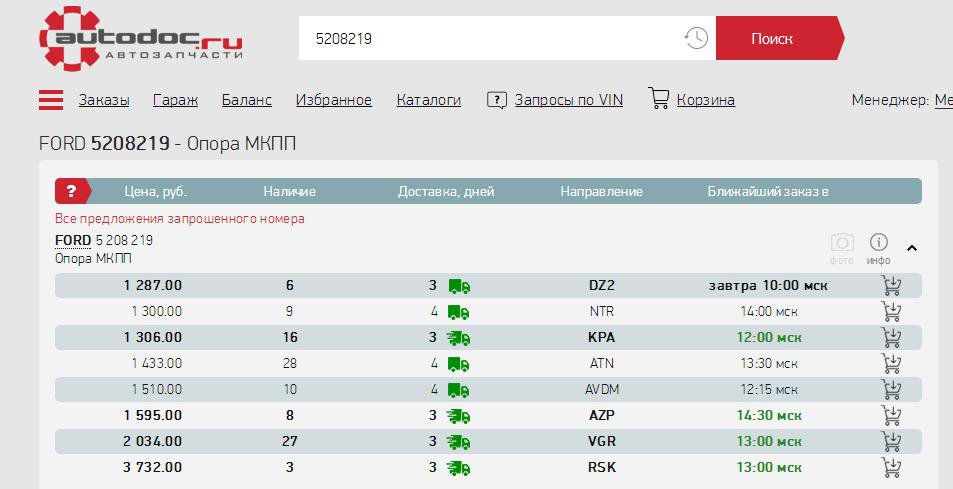Add the AZP offer to cart
953x489 pixels.
(891, 415)
